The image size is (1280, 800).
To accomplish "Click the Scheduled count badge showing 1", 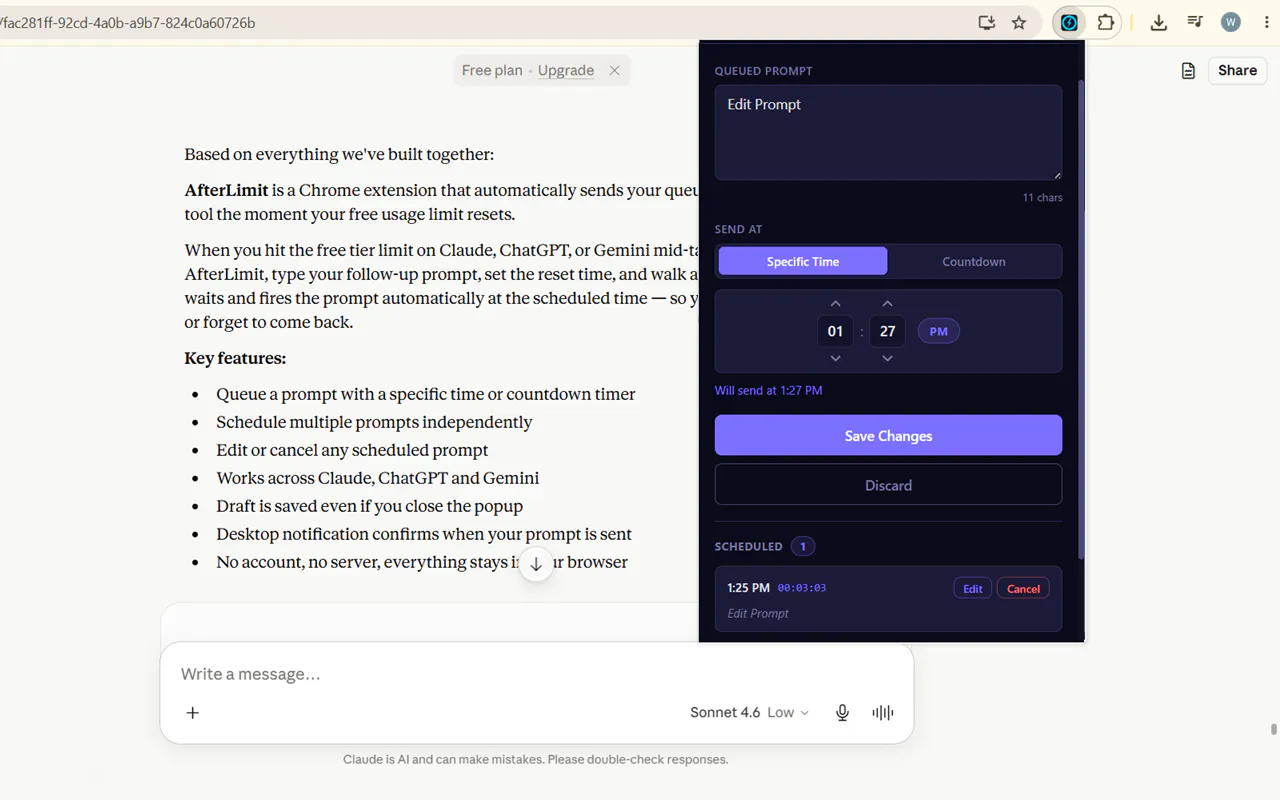I will click(803, 546).
